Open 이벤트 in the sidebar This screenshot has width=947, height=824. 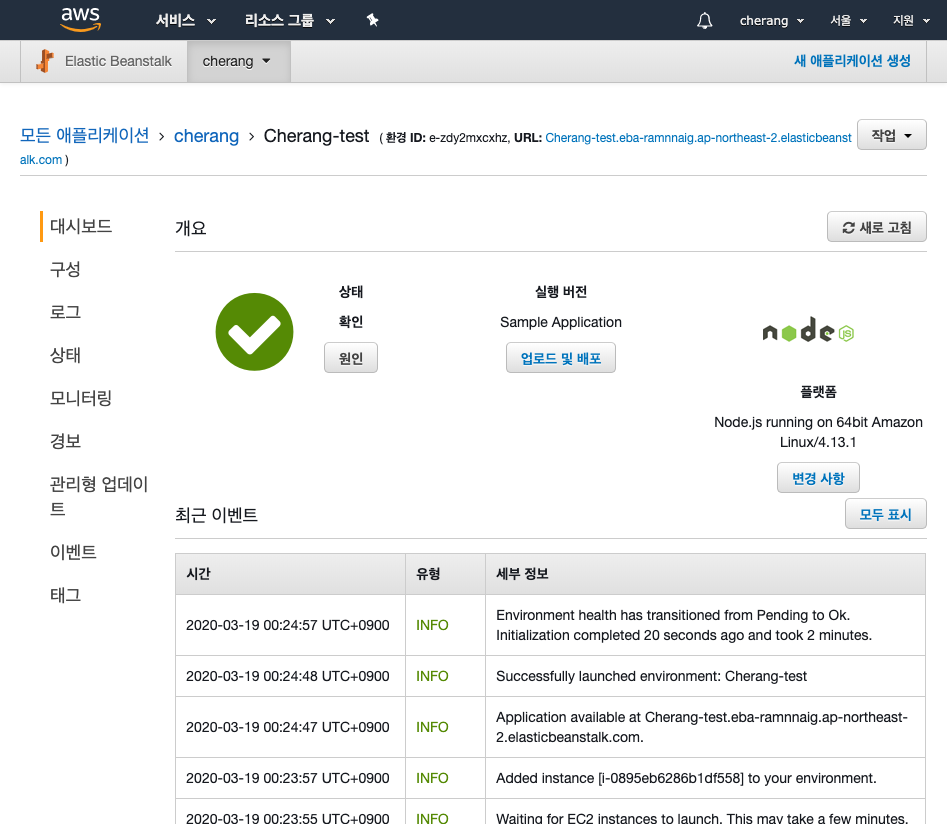73,552
